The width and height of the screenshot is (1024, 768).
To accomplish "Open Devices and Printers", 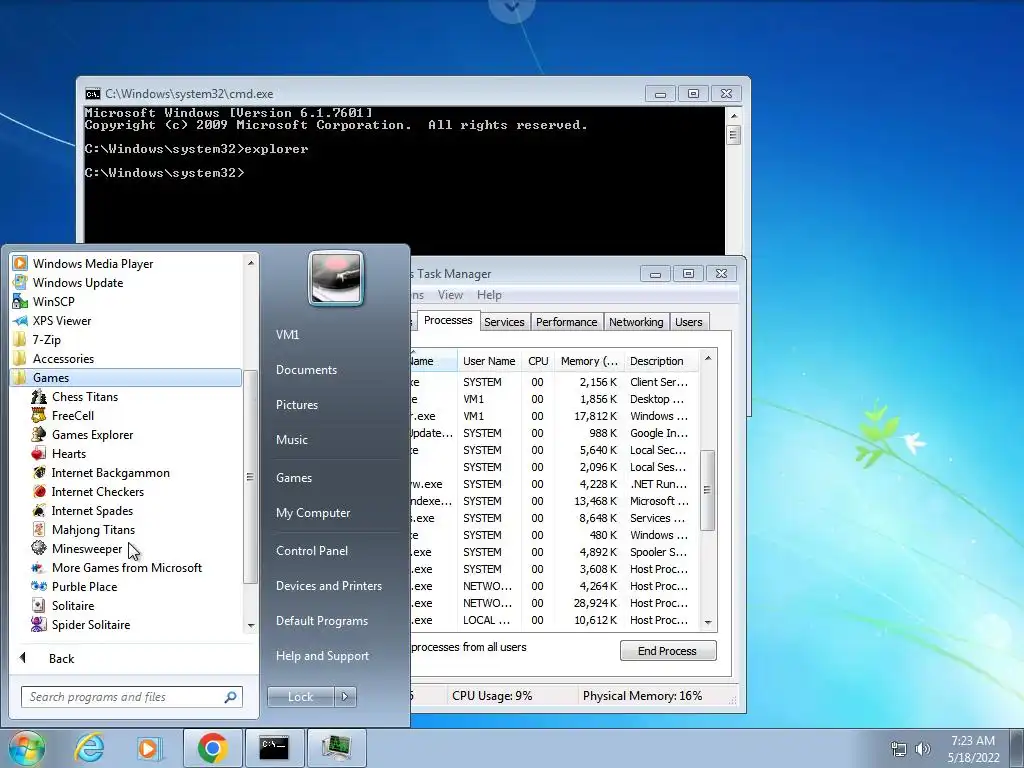I will coord(328,586).
